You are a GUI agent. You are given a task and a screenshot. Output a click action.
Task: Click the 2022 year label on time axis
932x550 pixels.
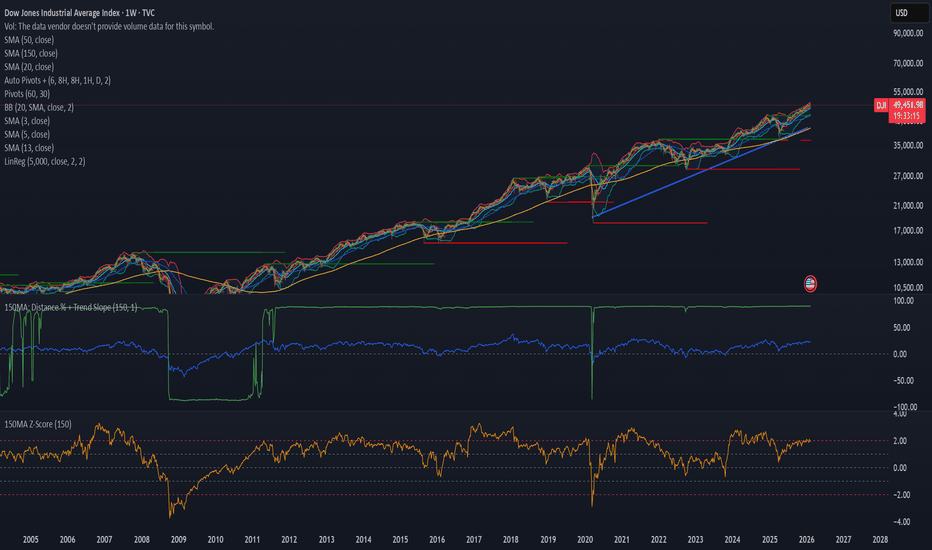659,540
